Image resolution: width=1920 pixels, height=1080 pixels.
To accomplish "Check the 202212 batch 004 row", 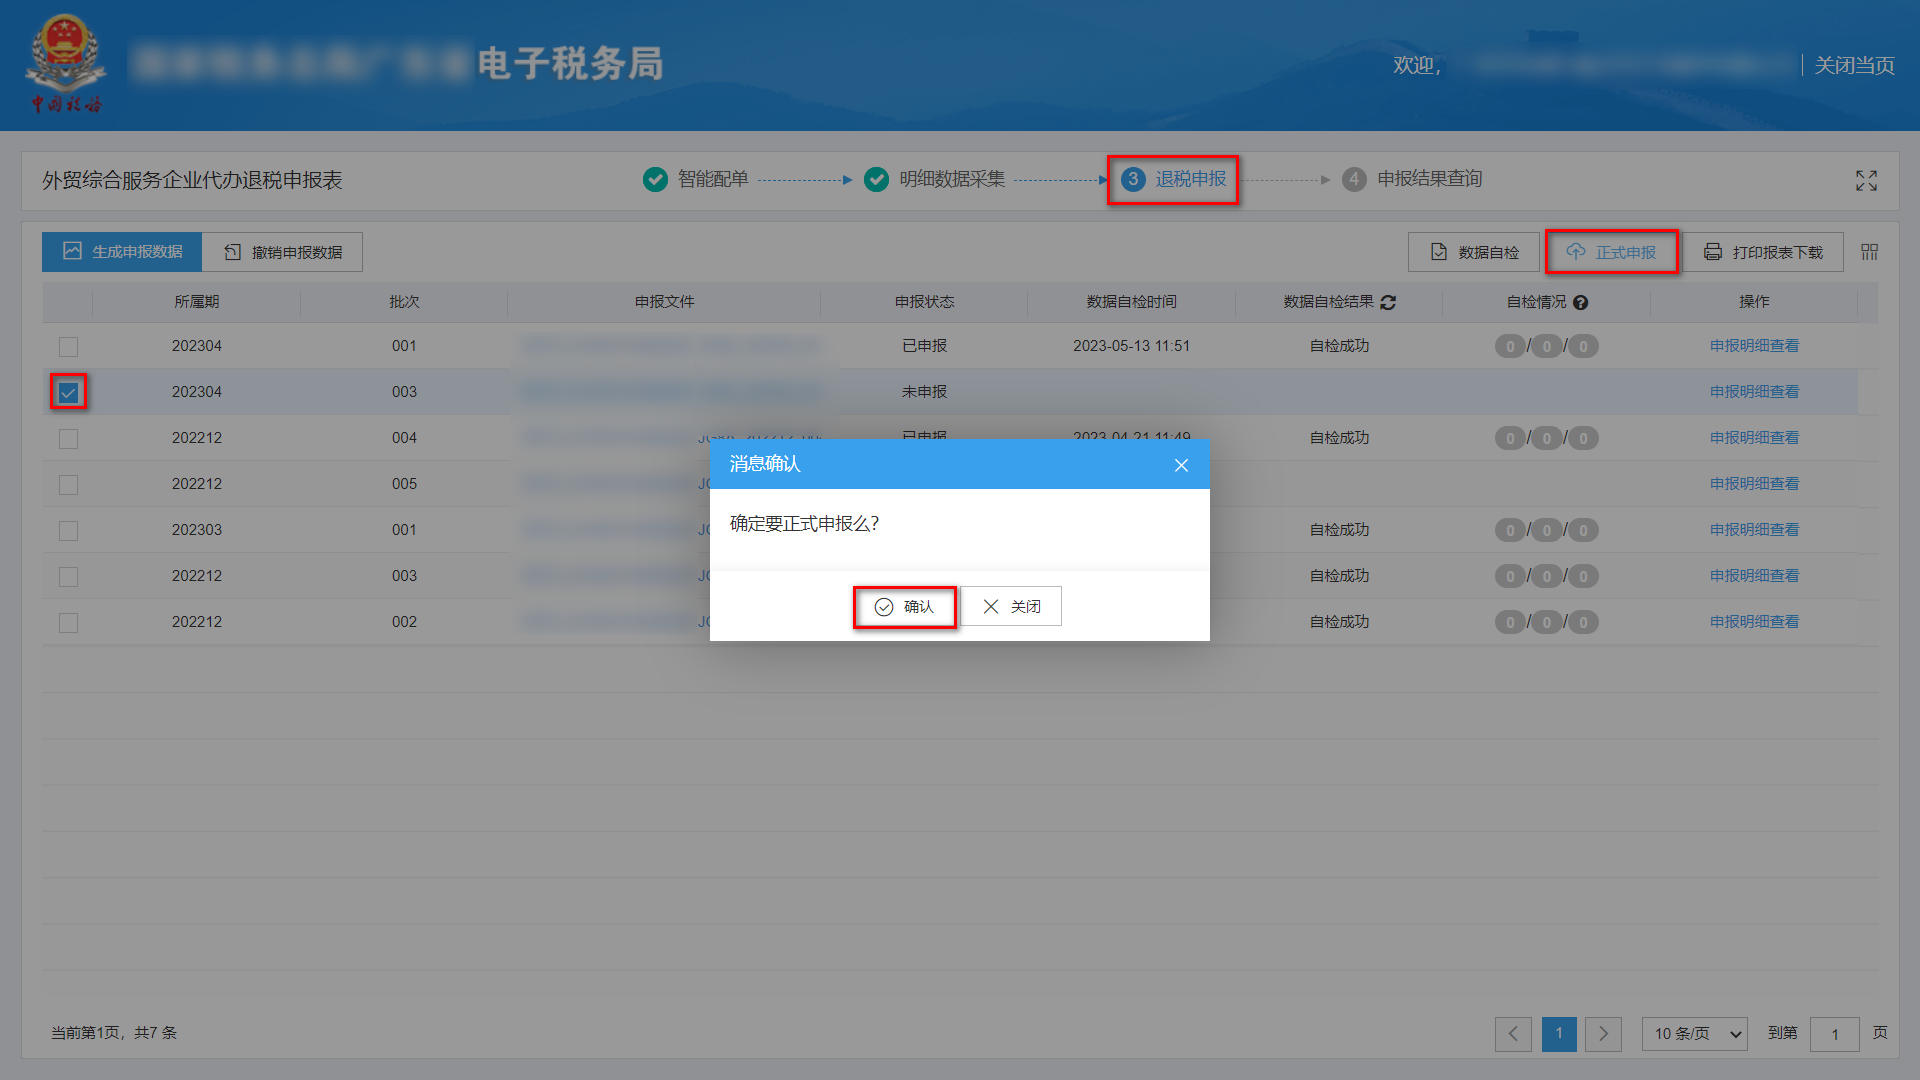I will tap(68, 438).
